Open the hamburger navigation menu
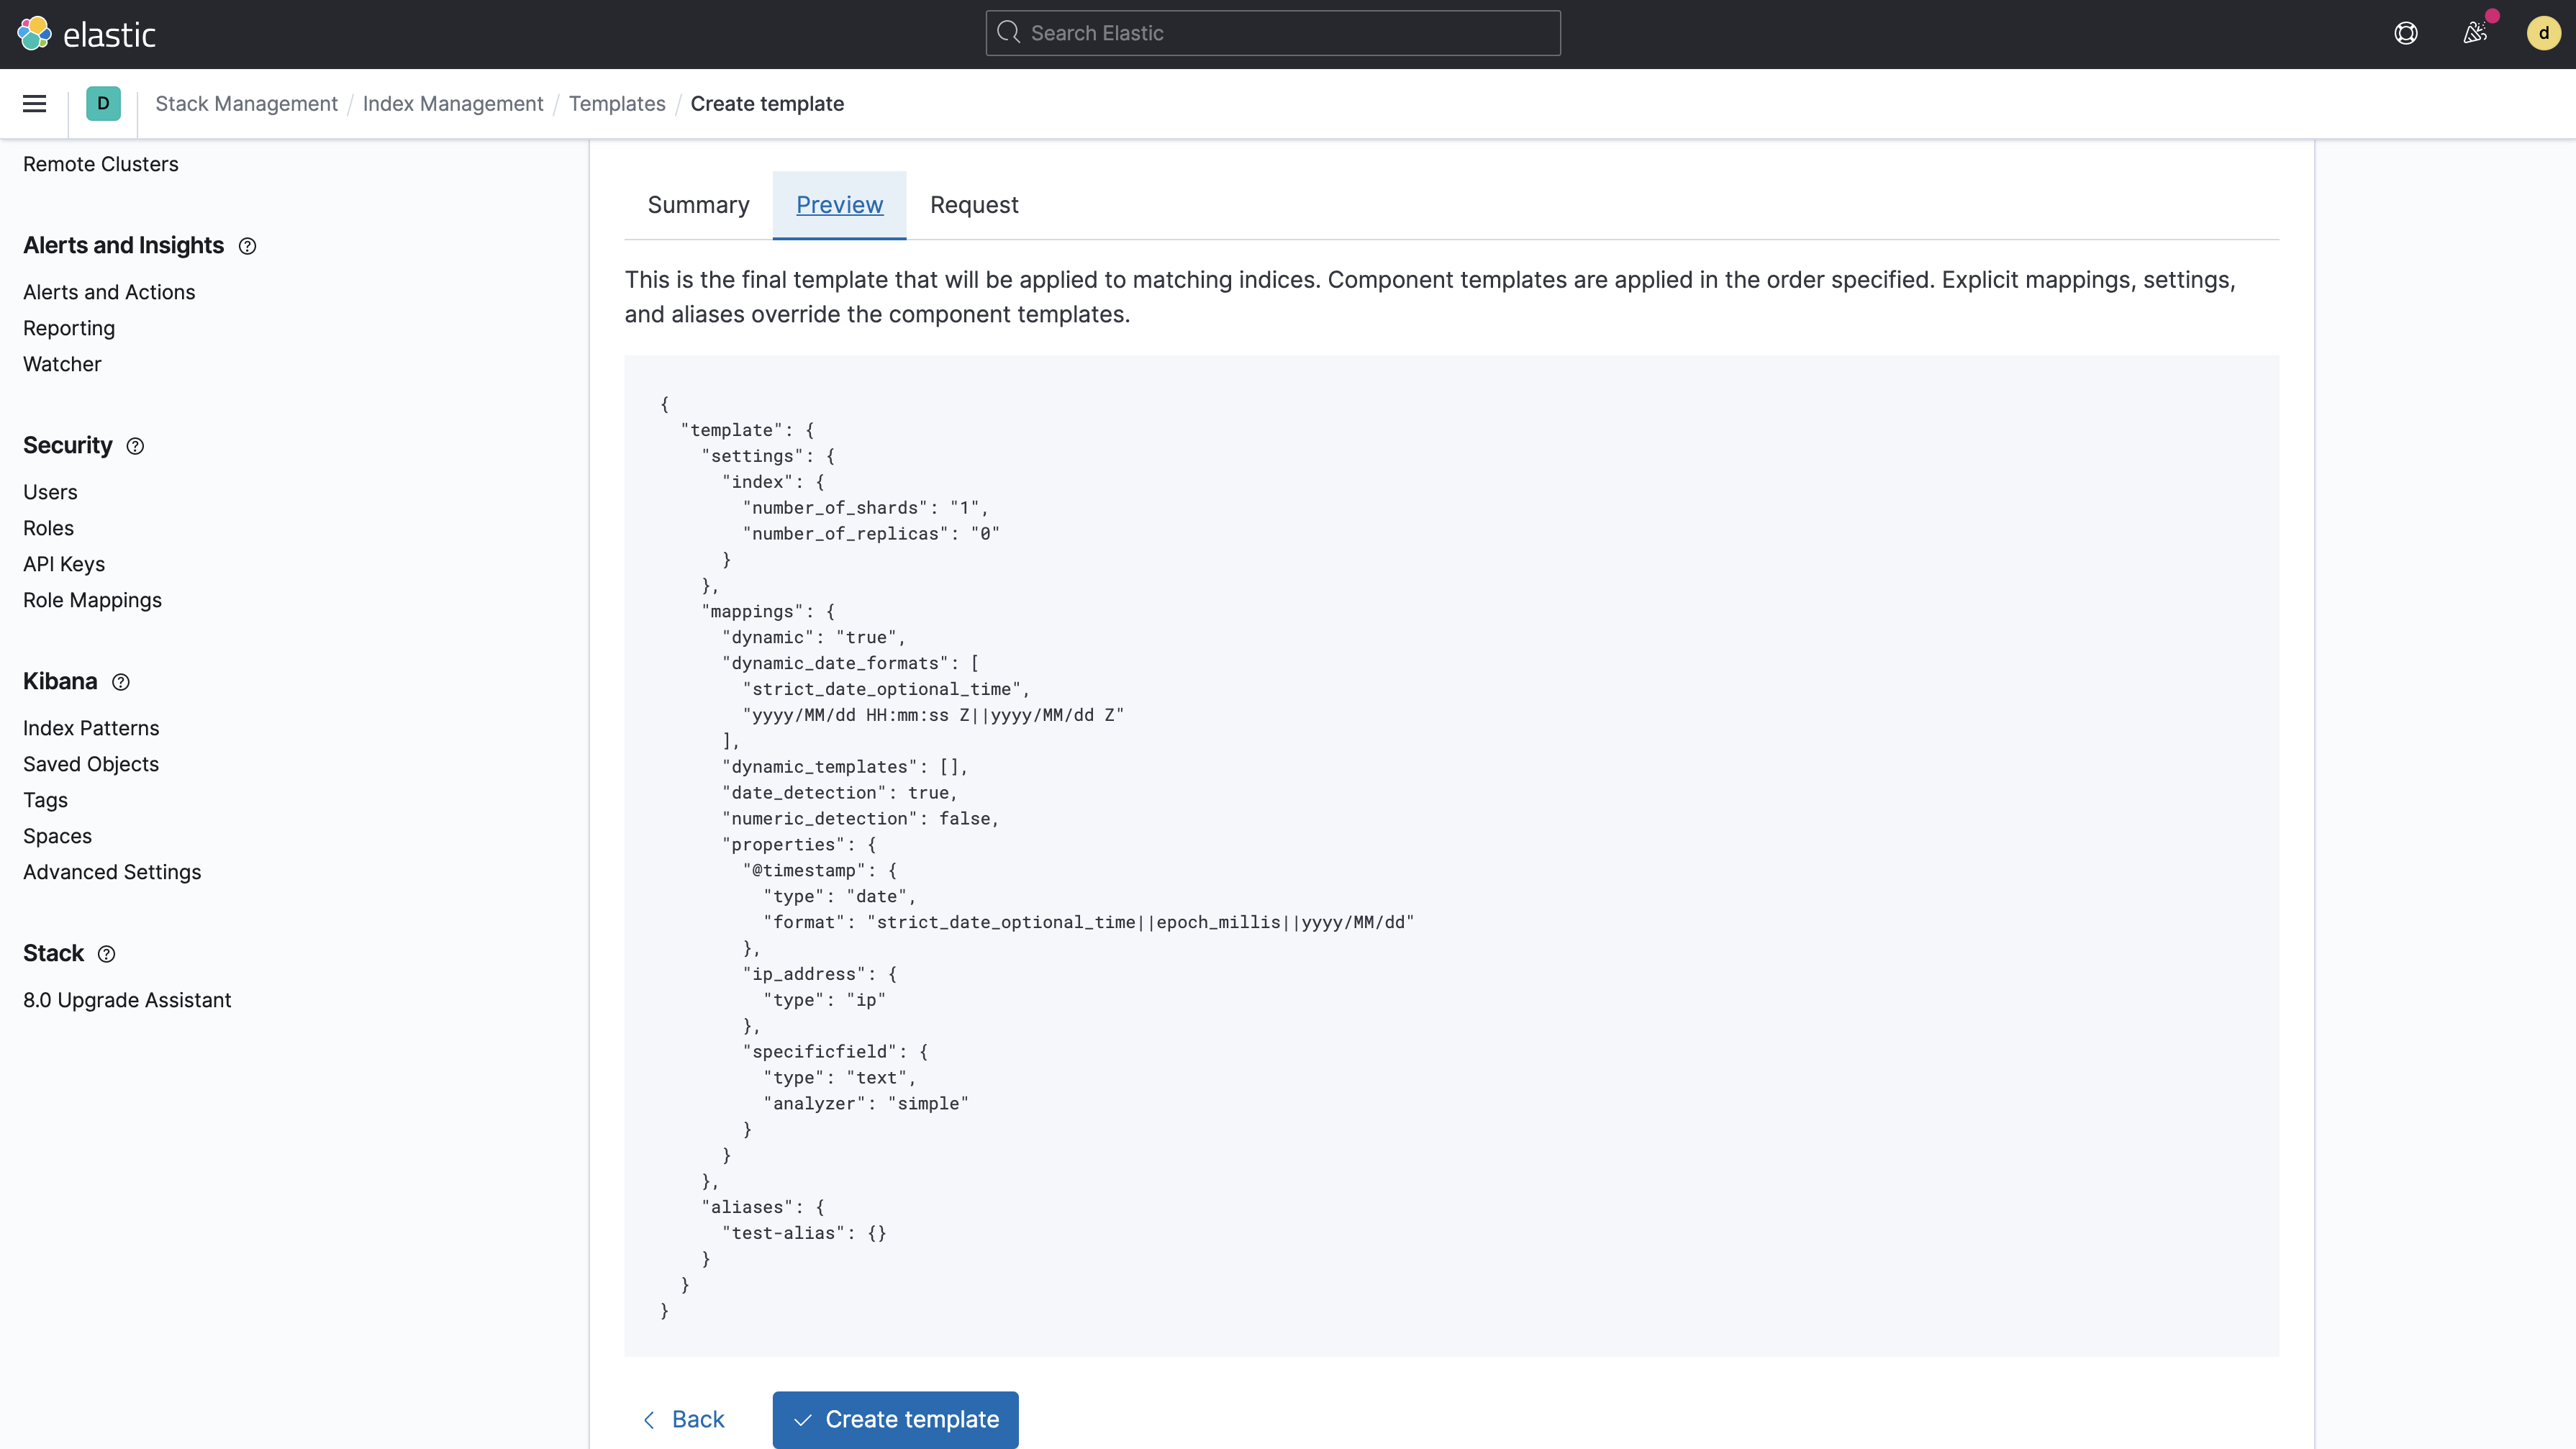Image resolution: width=2576 pixels, height=1449 pixels. [35, 104]
